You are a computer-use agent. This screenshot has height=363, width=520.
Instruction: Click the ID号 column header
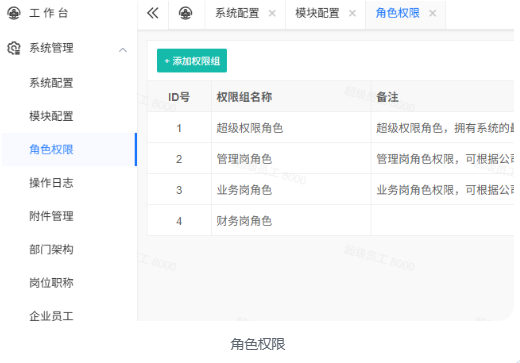point(179,97)
